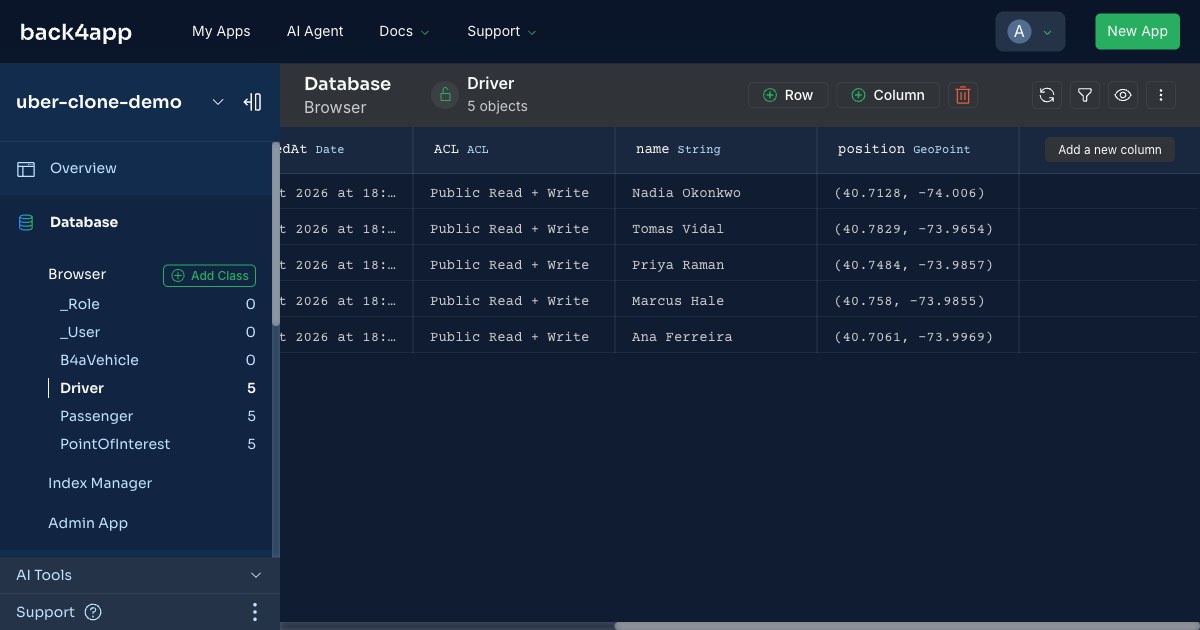The height and width of the screenshot is (630, 1200).
Task: Open AI Agent from top navigation
Action: tap(315, 31)
